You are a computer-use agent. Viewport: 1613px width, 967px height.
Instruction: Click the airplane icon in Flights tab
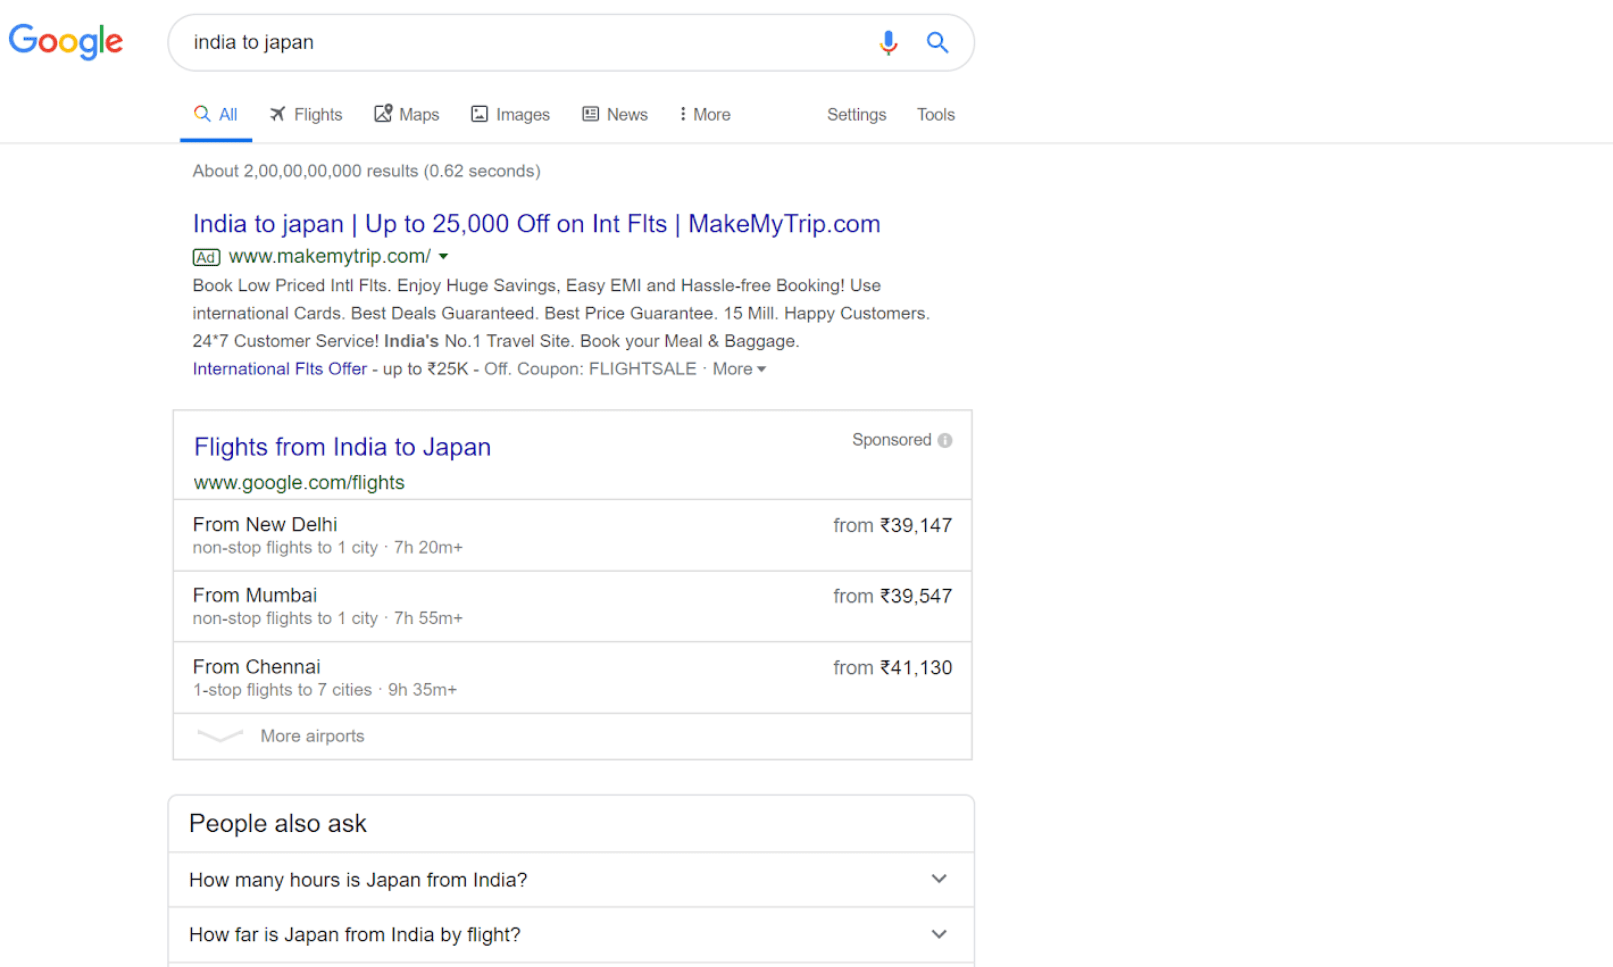[x=278, y=114]
